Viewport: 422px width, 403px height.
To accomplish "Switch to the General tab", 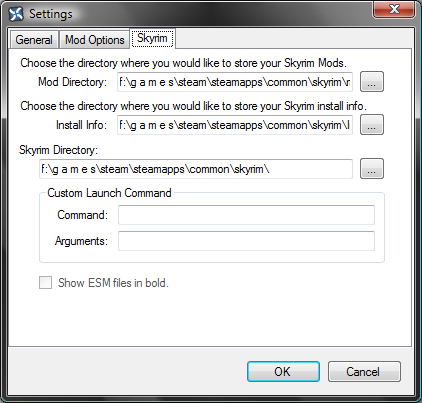I will [34, 40].
